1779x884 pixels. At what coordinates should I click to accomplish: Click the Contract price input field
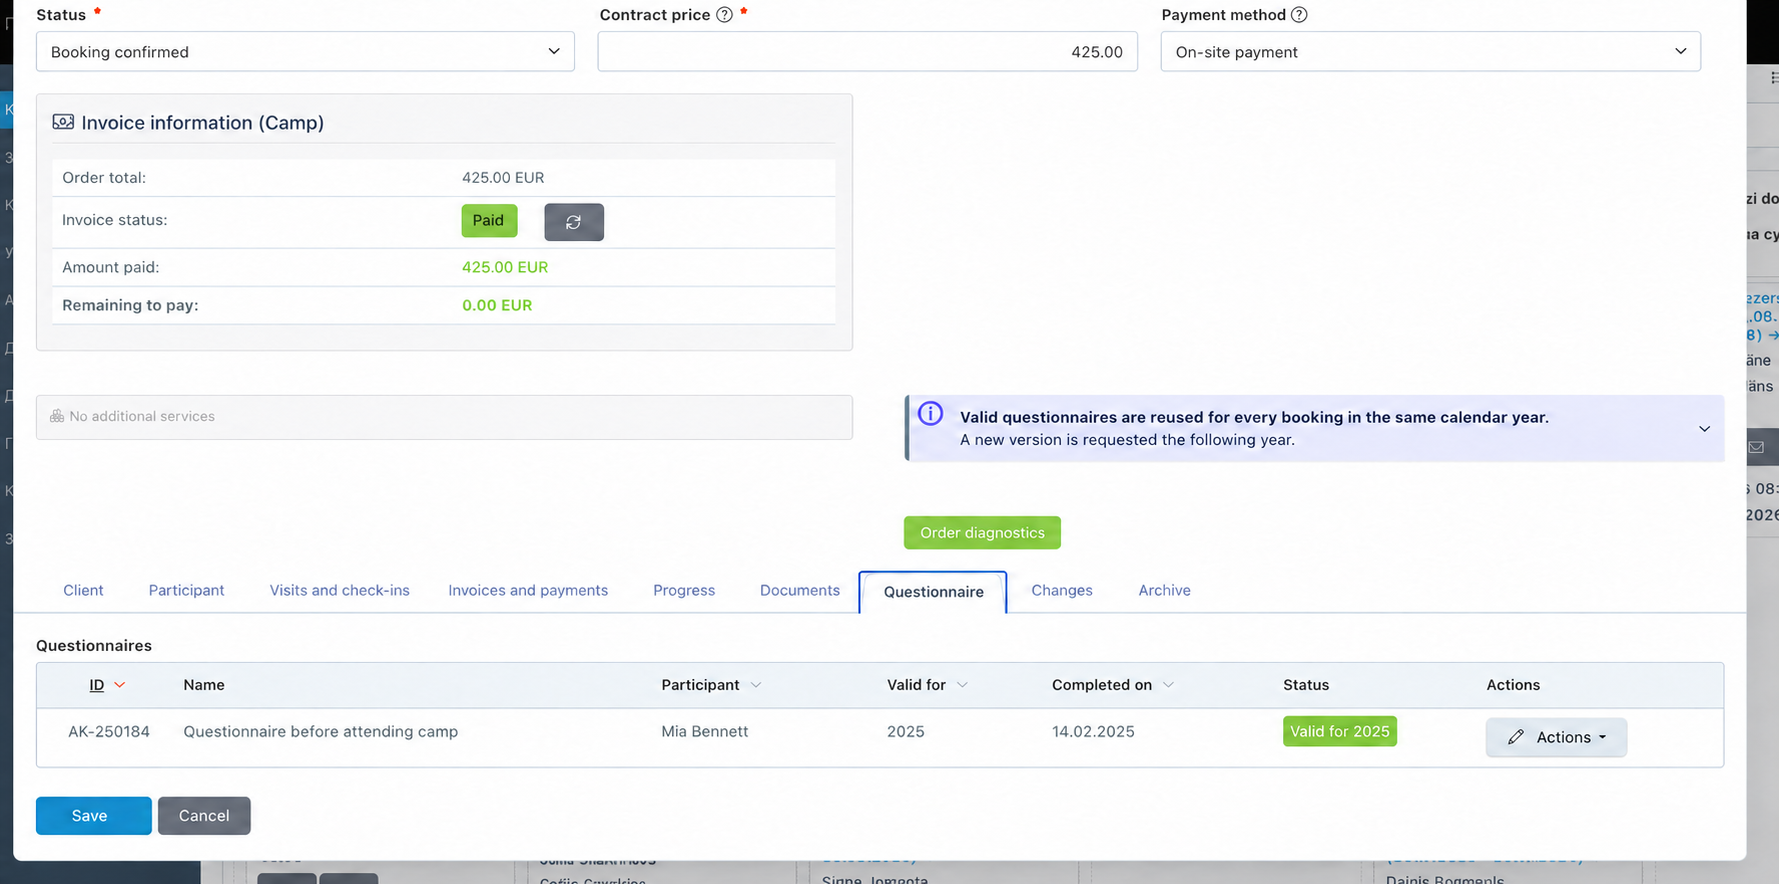coord(867,52)
